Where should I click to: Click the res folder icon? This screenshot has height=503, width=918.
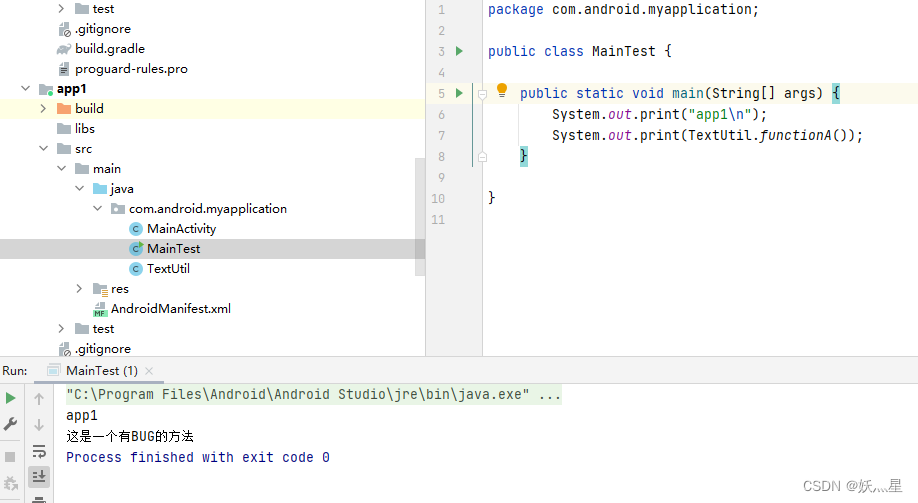click(x=100, y=289)
